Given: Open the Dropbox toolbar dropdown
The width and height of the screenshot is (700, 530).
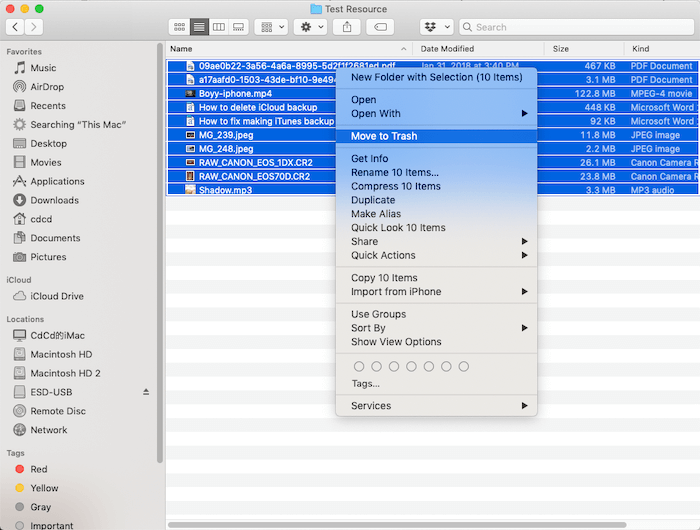Looking at the screenshot, I should click(437, 27).
